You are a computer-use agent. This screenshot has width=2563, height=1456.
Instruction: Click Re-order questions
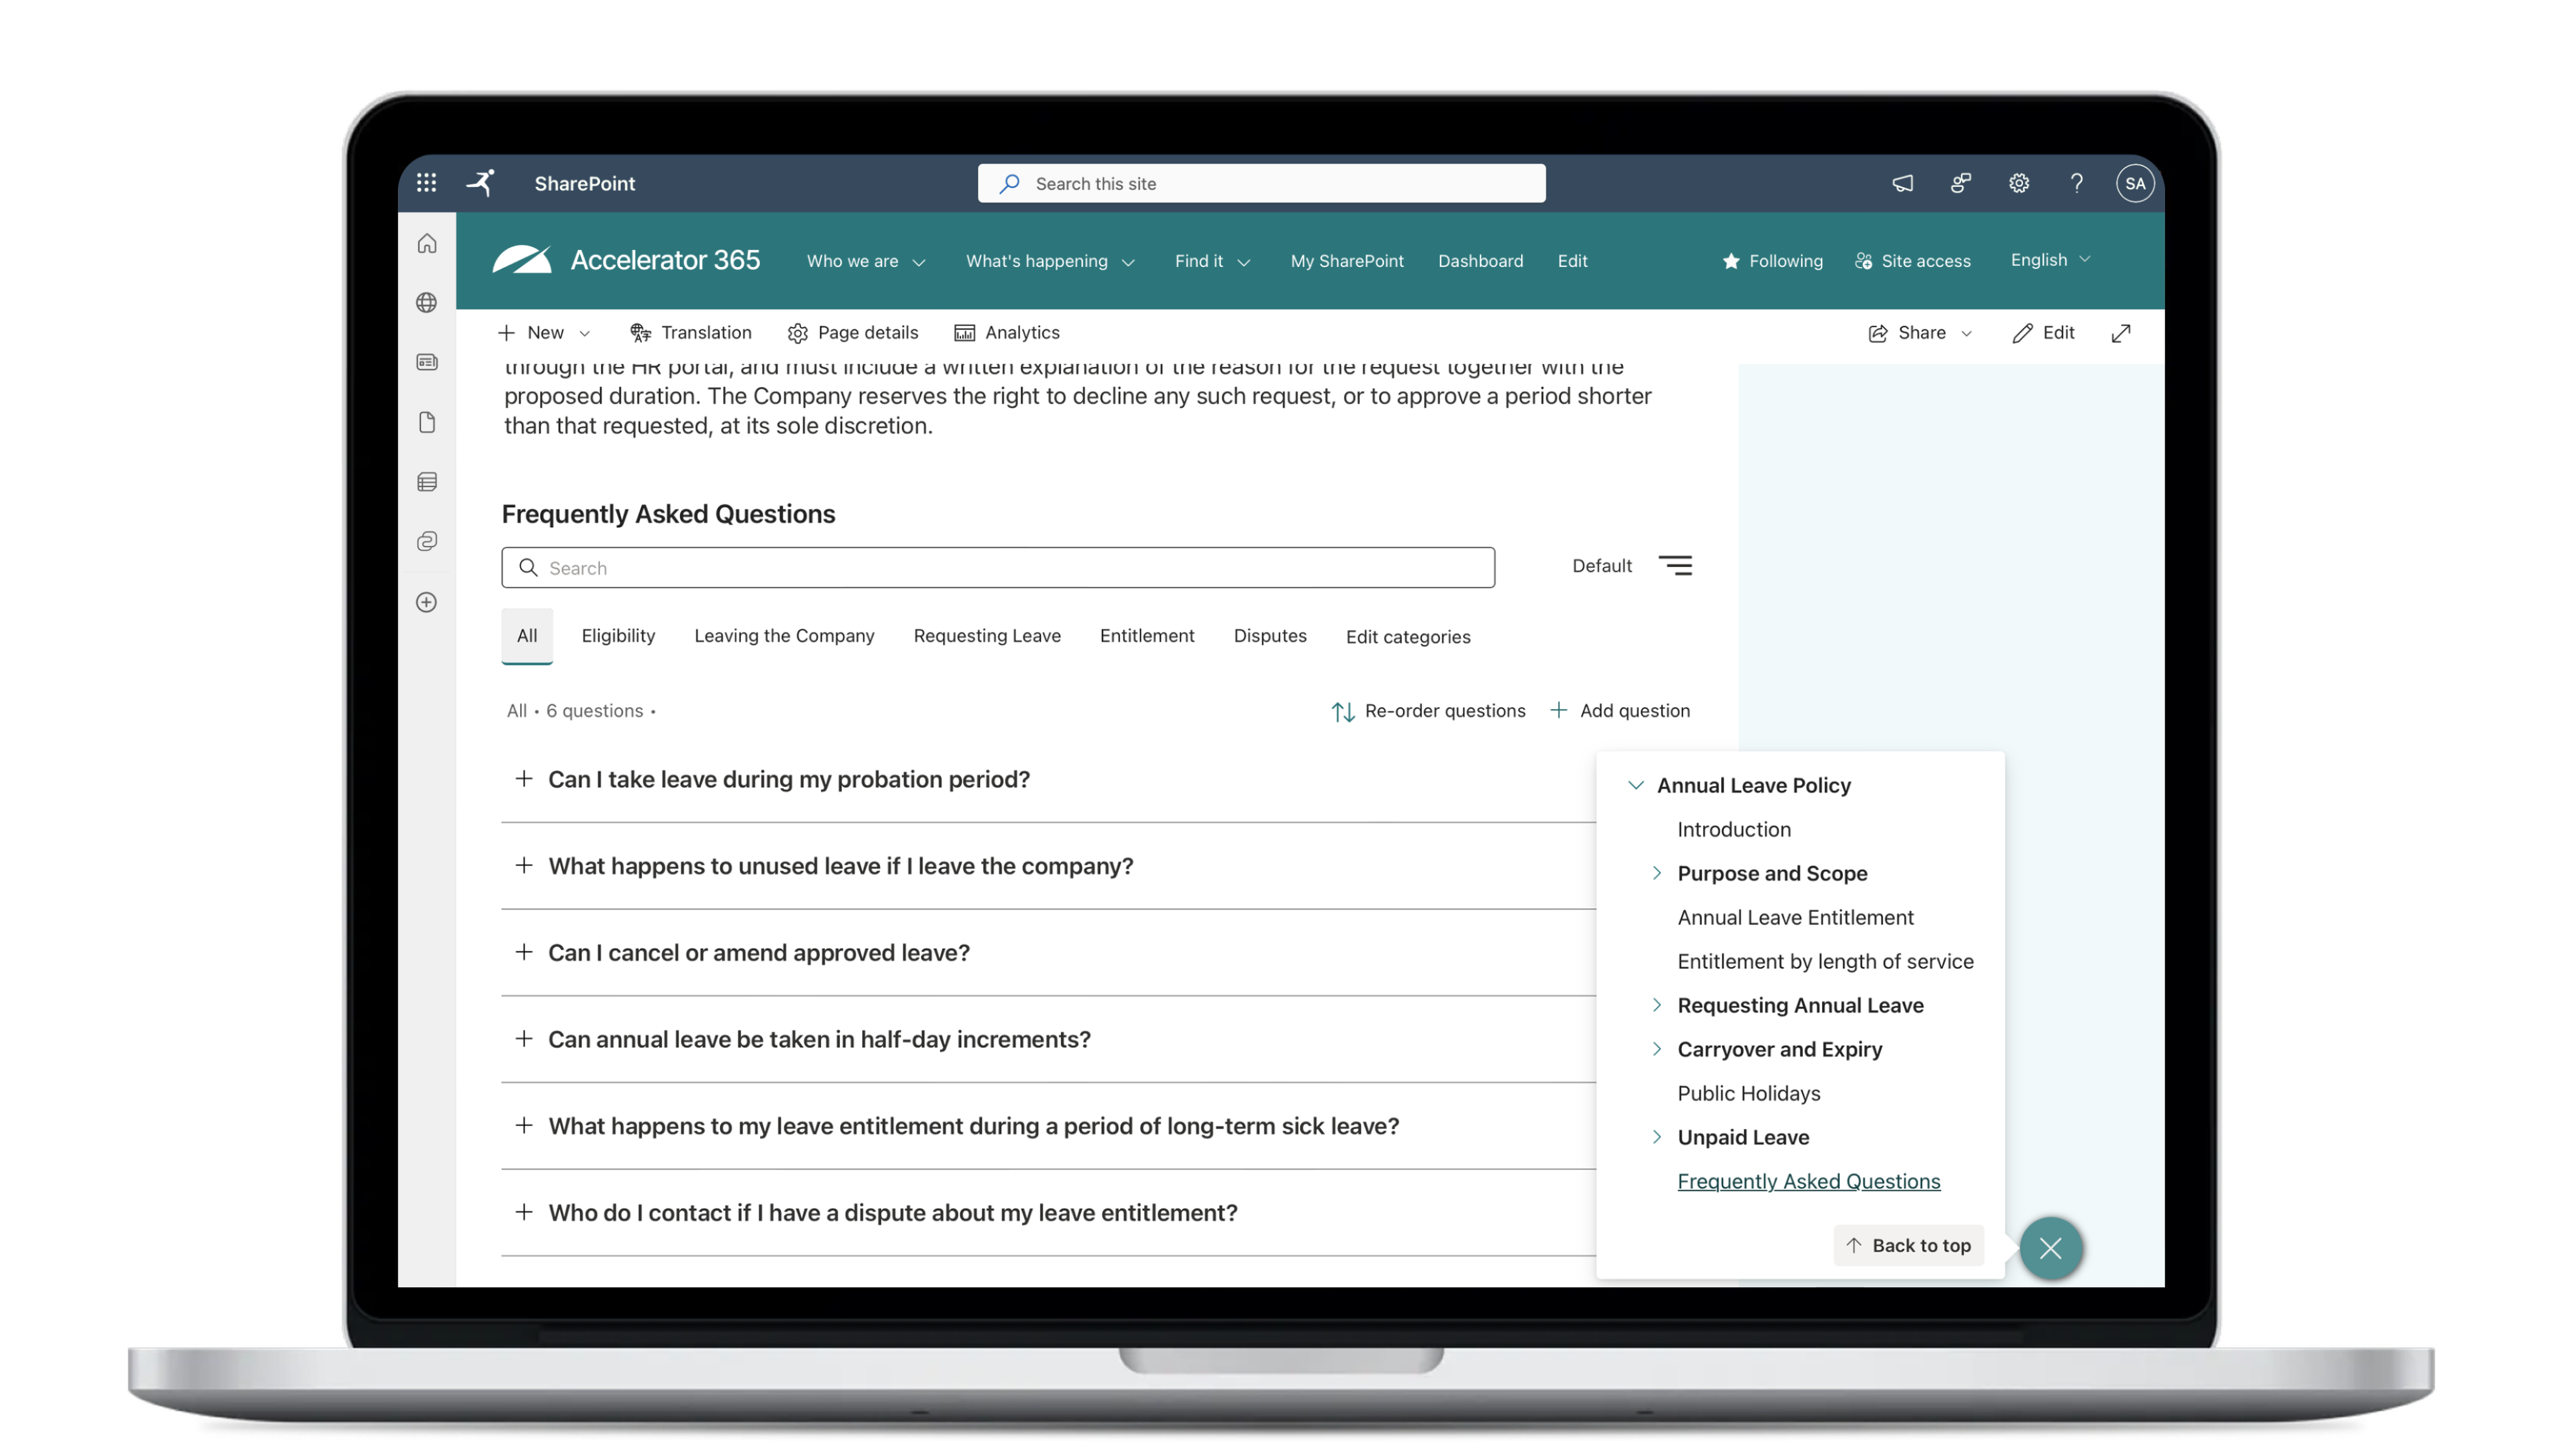(x=1428, y=711)
